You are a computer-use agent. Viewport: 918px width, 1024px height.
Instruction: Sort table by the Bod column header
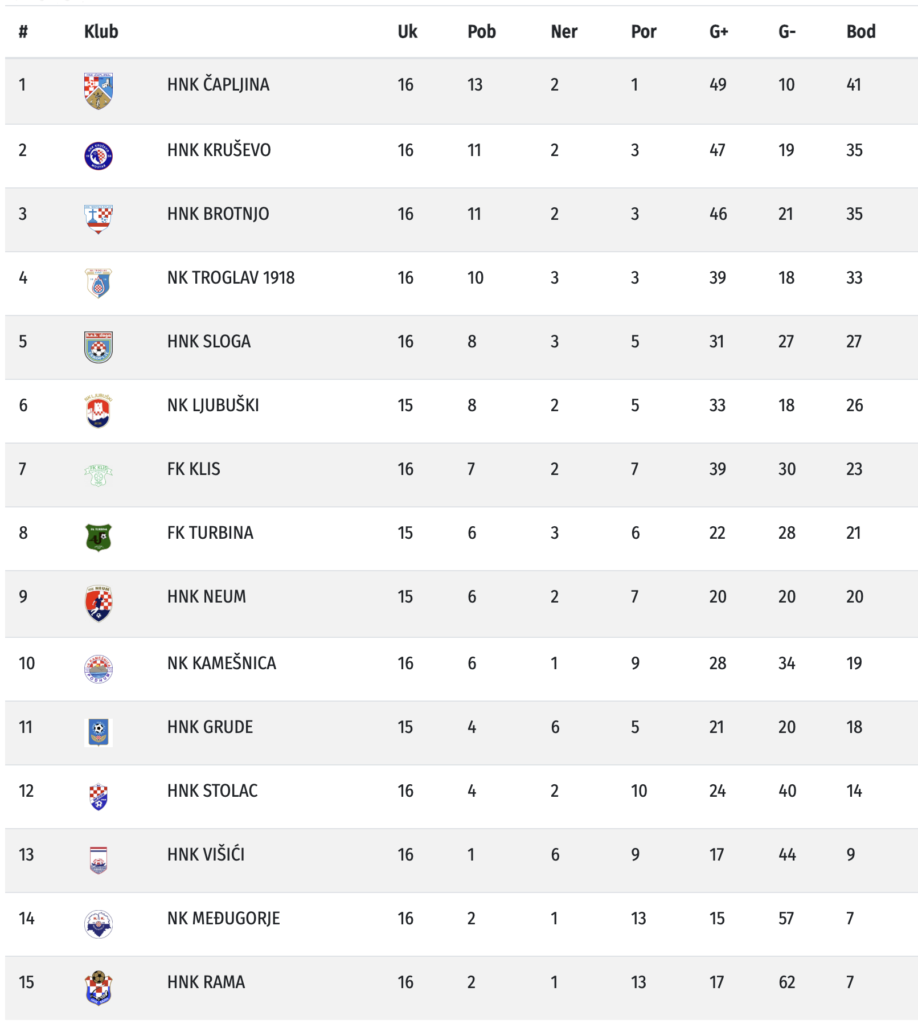(x=860, y=32)
